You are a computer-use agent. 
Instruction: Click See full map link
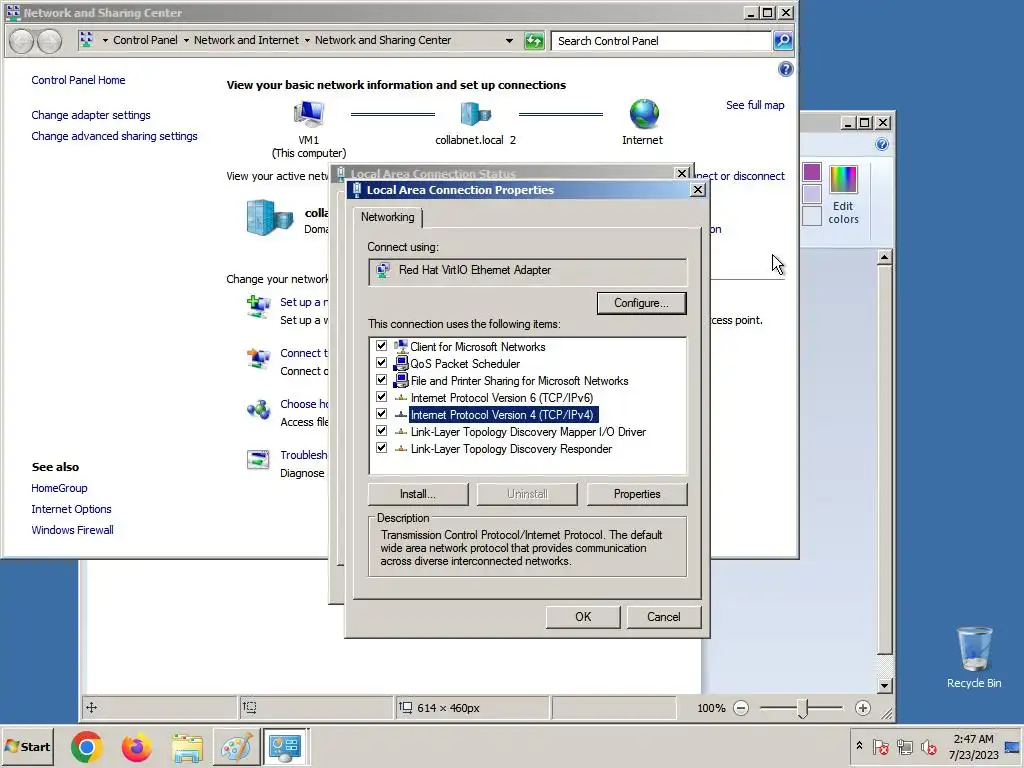tap(755, 105)
